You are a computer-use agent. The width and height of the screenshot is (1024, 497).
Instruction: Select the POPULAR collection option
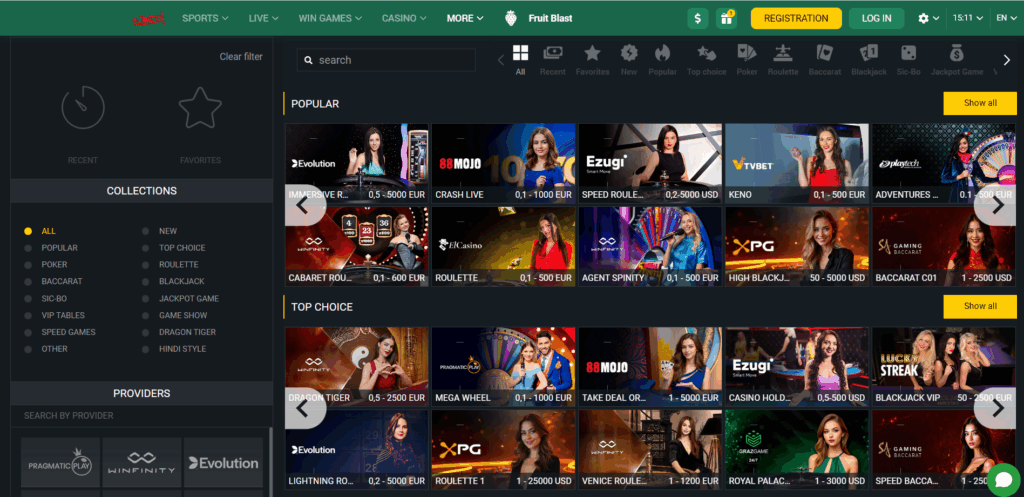pos(51,248)
